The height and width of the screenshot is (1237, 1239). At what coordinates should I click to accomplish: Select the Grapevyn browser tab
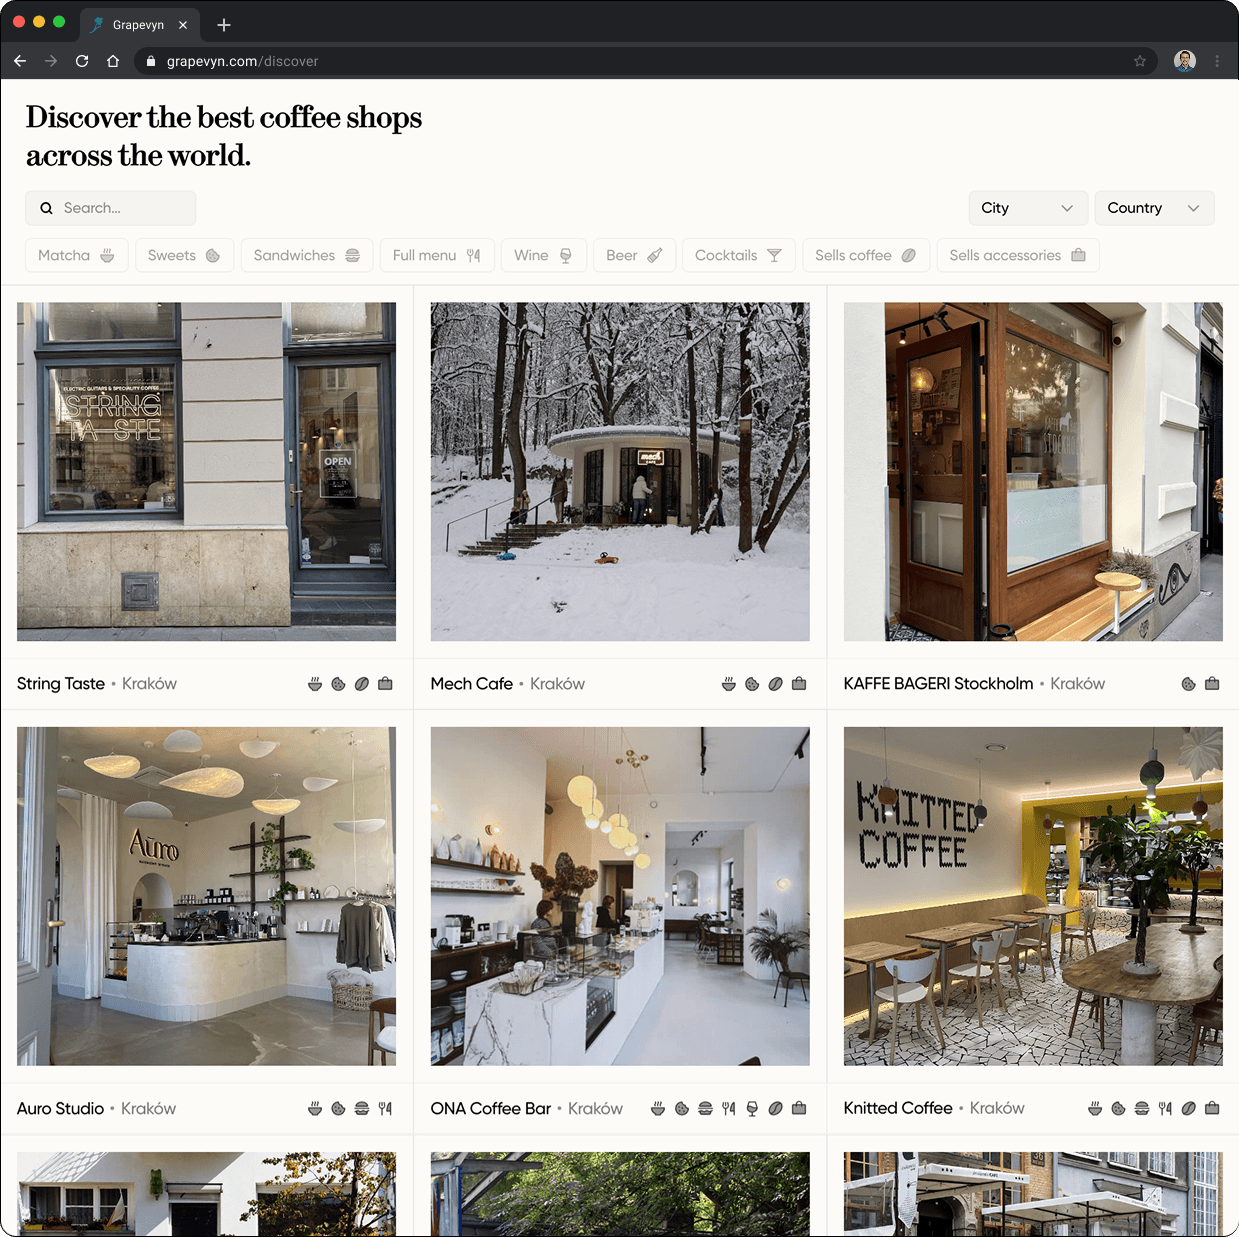pos(139,25)
